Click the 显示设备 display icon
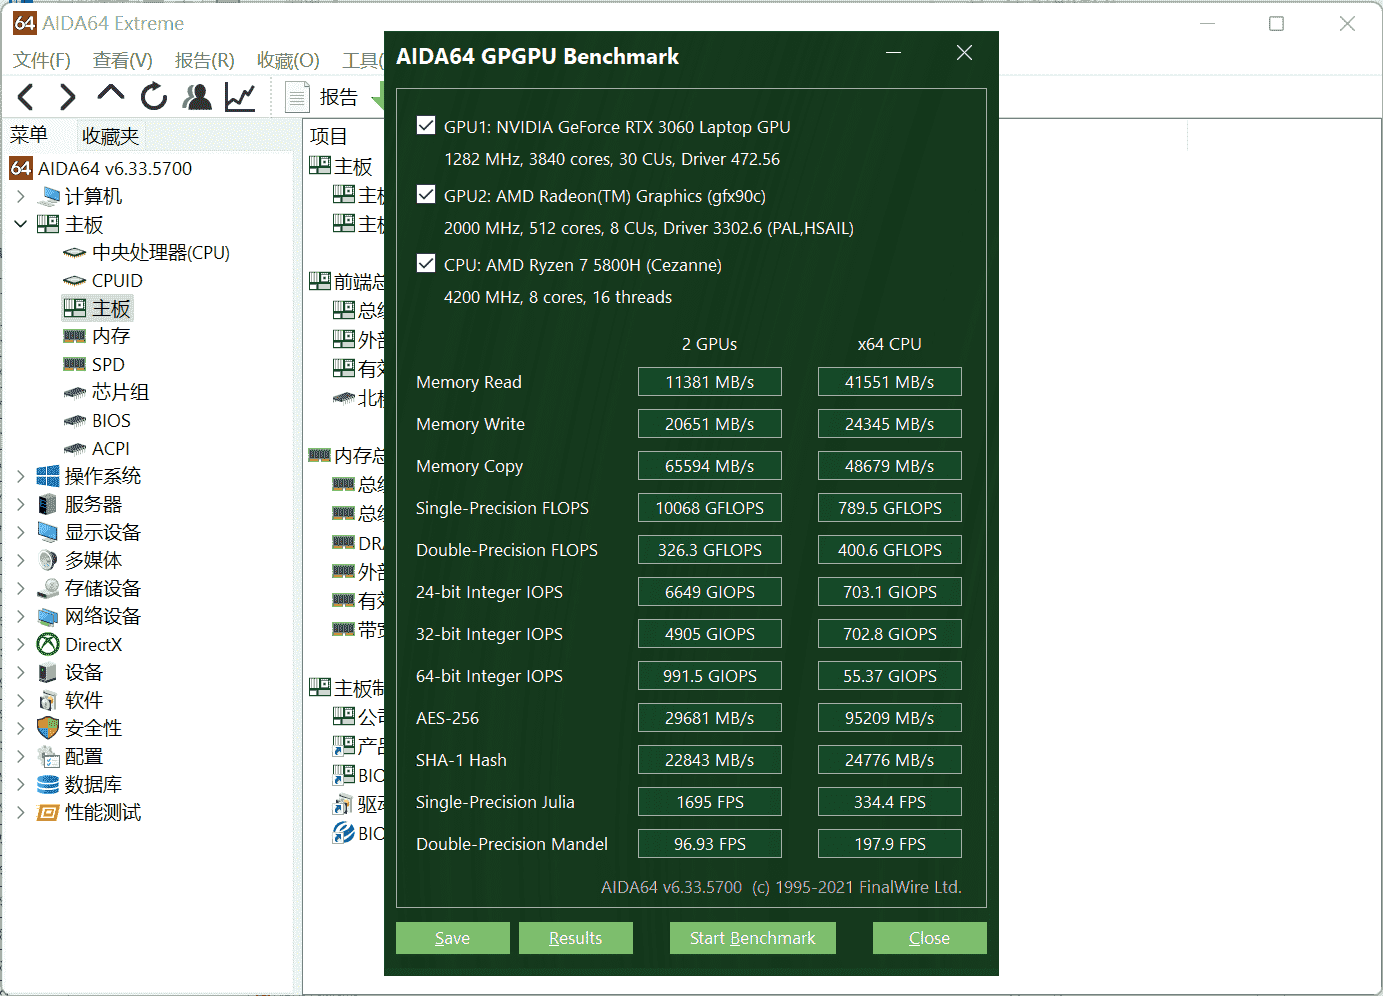 pos(48,532)
